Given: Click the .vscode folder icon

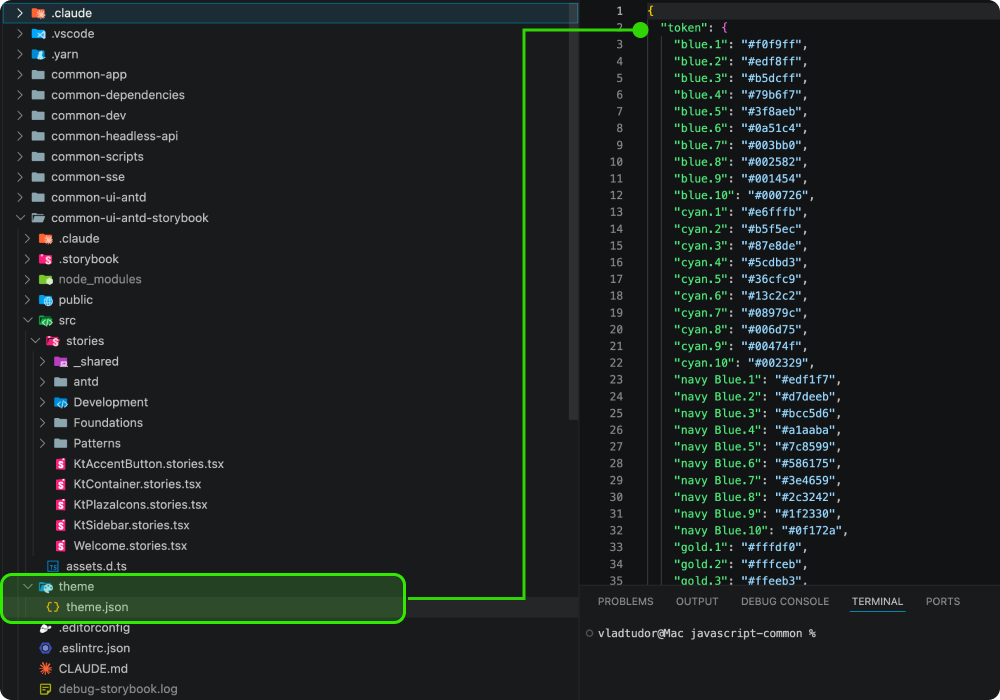Looking at the screenshot, I should click(x=38, y=34).
